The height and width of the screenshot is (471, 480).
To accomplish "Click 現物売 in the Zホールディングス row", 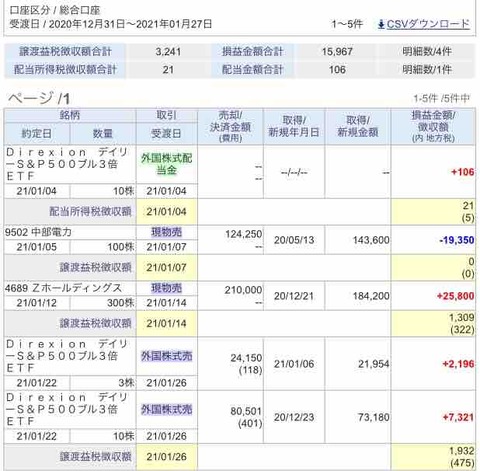I will tap(167, 288).
